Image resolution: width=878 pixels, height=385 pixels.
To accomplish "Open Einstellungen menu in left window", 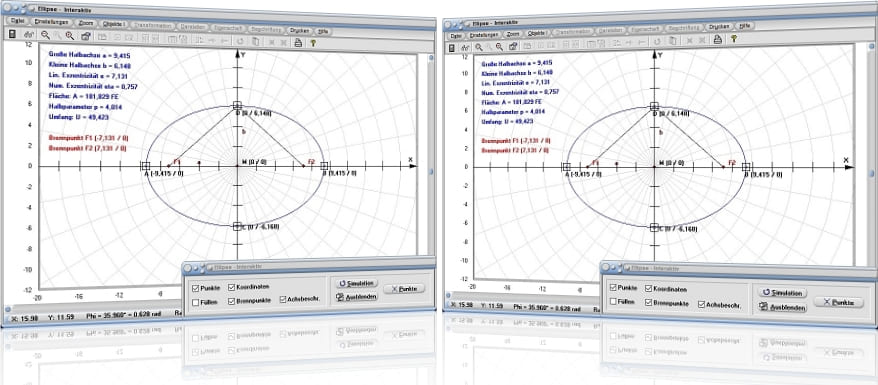I will [51, 22].
